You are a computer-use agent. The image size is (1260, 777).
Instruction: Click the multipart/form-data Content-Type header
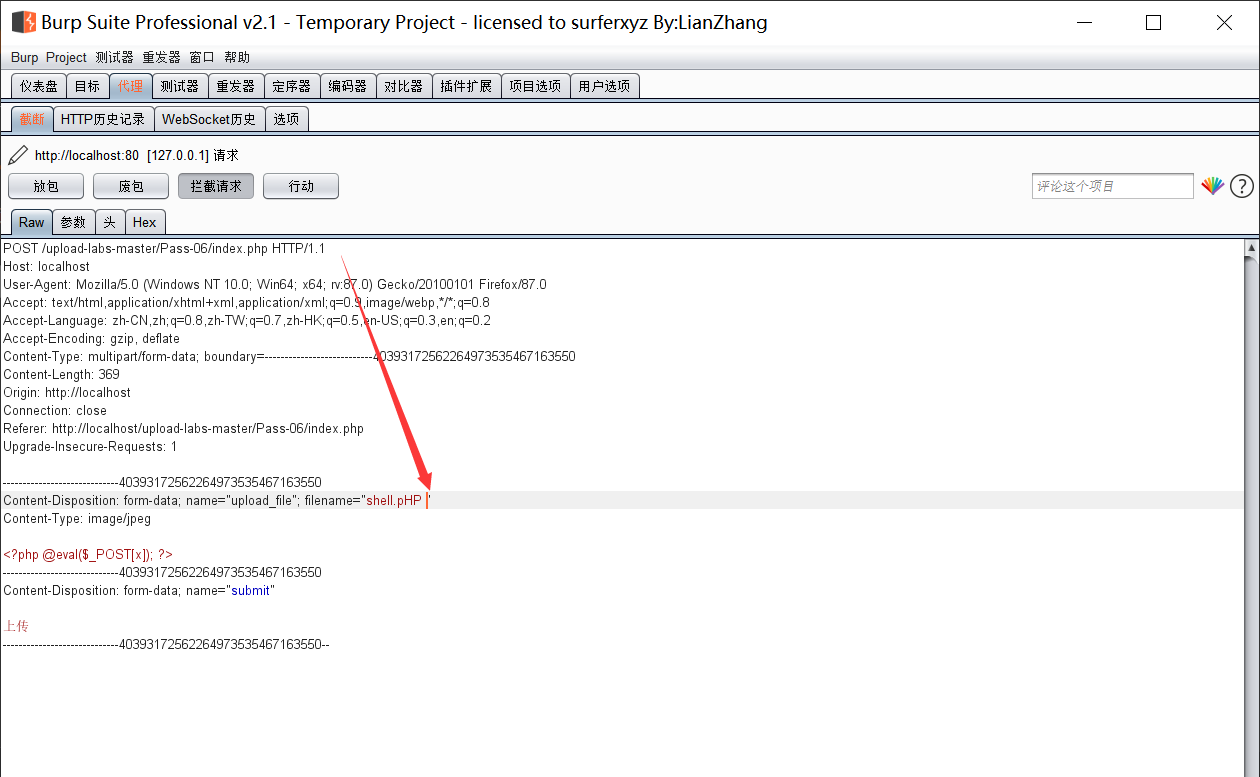tap(289, 356)
